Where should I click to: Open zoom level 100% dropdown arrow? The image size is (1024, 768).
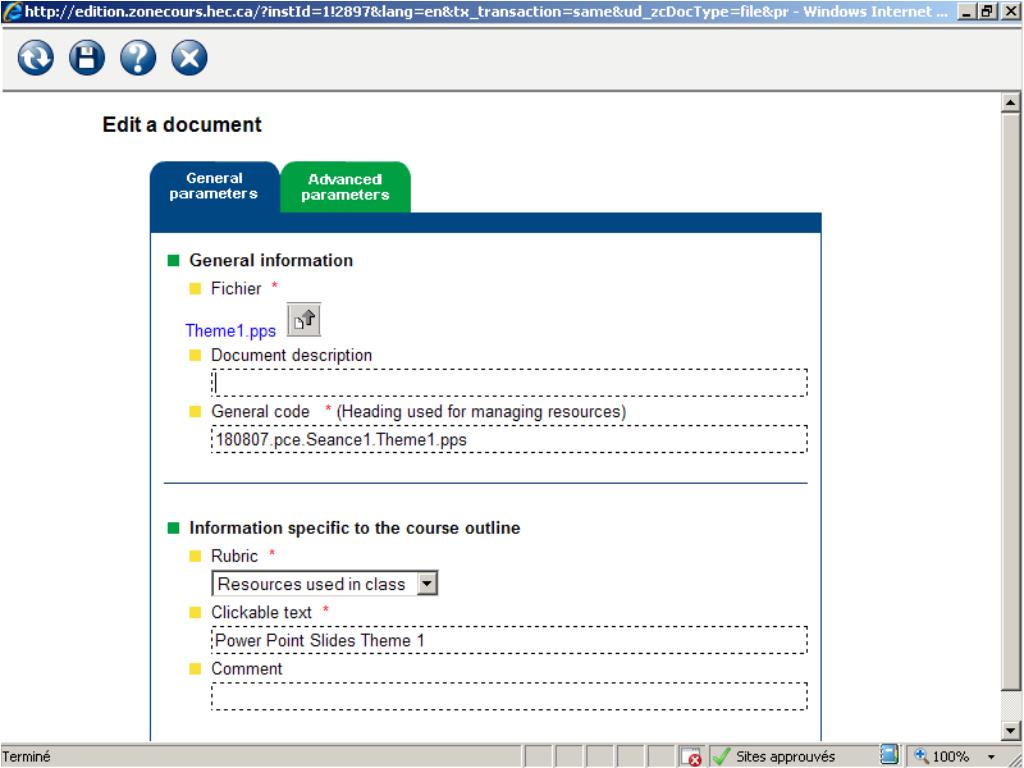coord(991,757)
